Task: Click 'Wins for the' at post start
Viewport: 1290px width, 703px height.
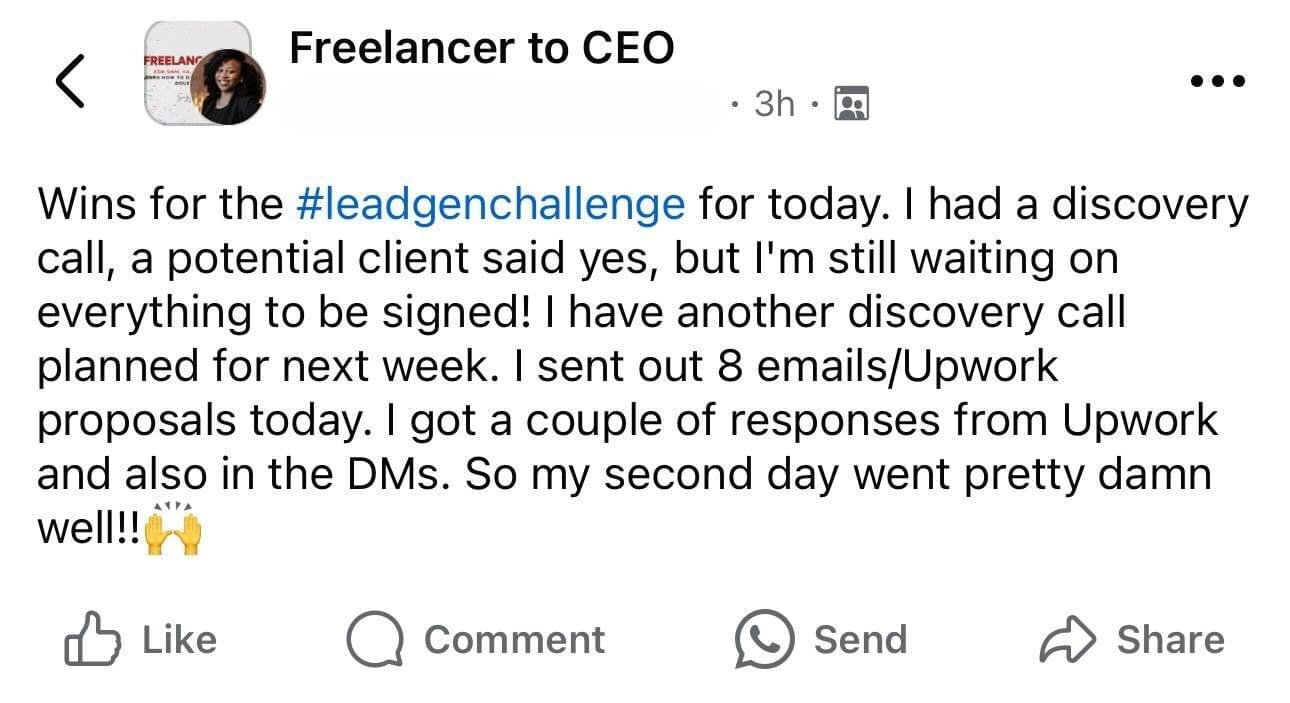Action: [x=160, y=204]
